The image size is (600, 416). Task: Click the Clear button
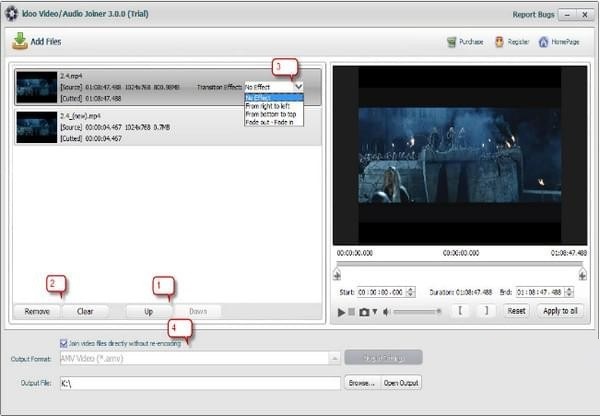(x=85, y=311)
